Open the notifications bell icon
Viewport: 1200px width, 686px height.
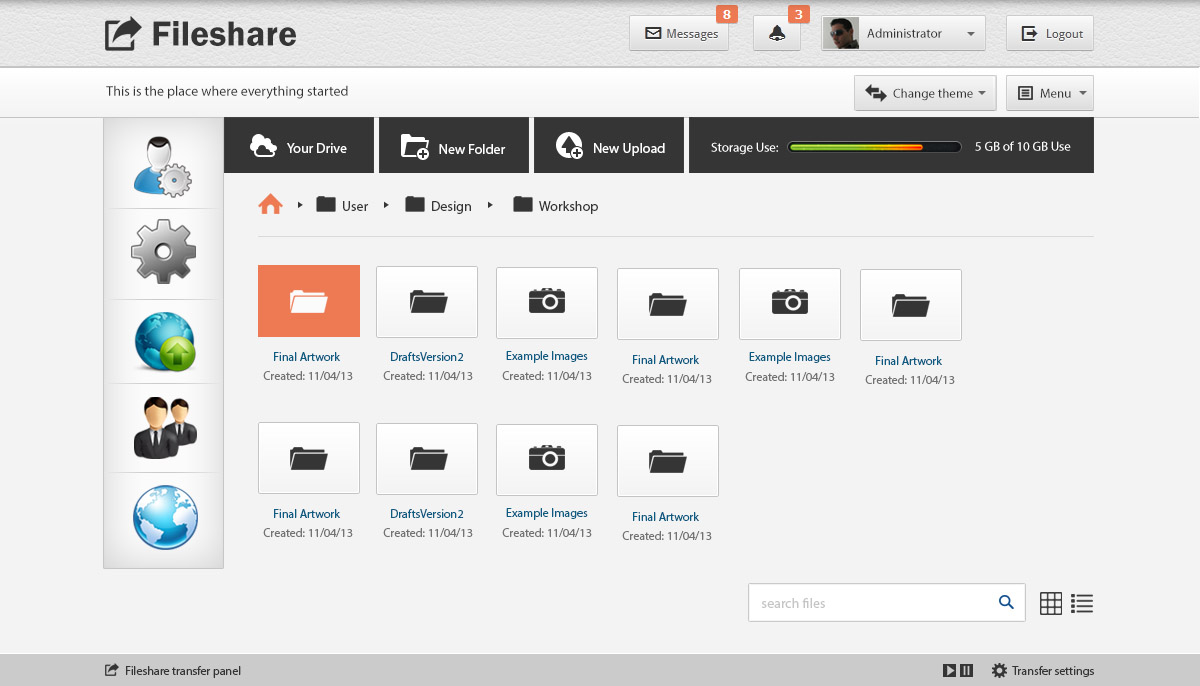pyautogui.click(x=776, y=34)
